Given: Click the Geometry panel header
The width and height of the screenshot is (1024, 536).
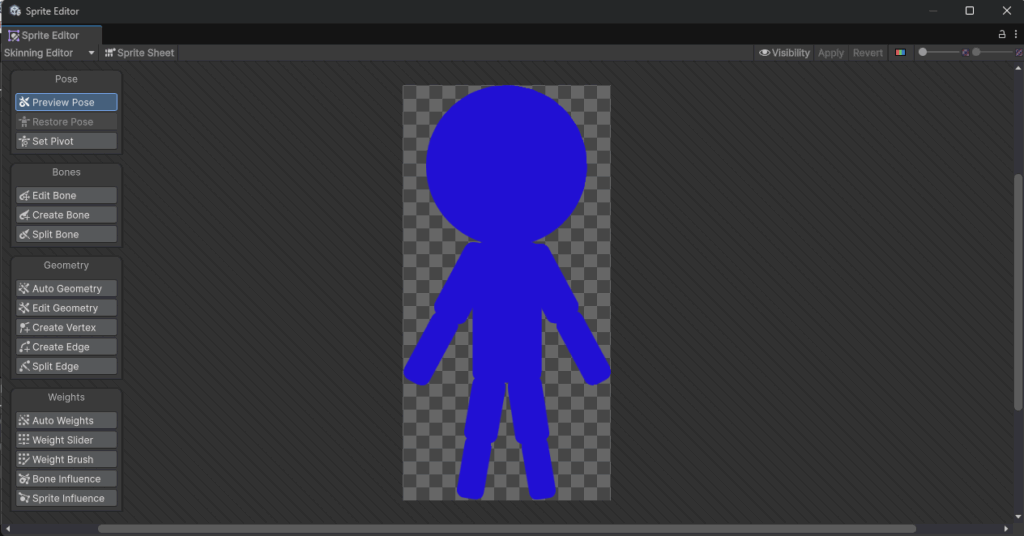Looking at the screenshot, I should (x=66, y=266).
